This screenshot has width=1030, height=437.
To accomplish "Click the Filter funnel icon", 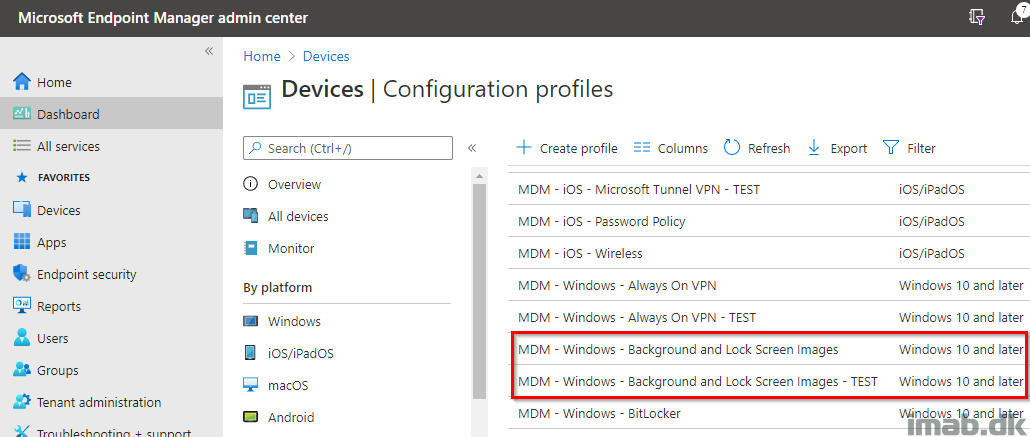I will coord(891,147).
